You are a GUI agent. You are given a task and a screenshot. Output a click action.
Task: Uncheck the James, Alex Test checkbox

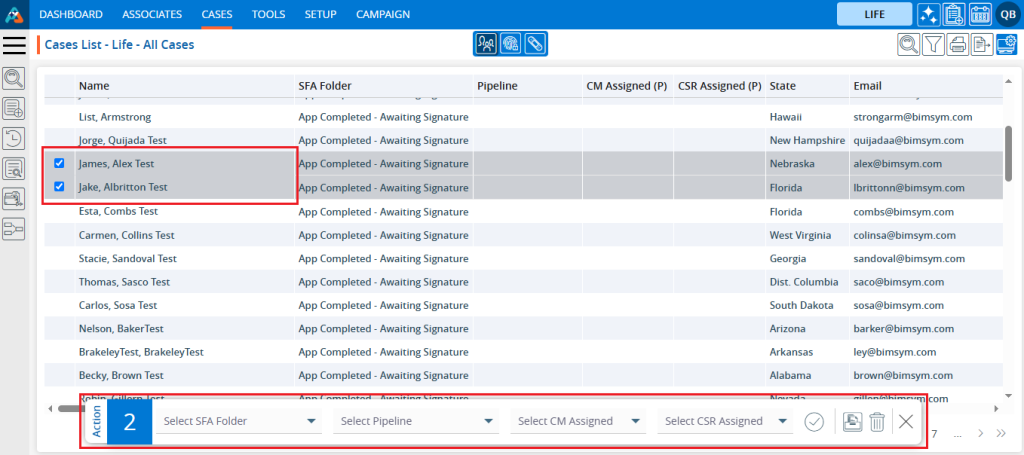59,163
